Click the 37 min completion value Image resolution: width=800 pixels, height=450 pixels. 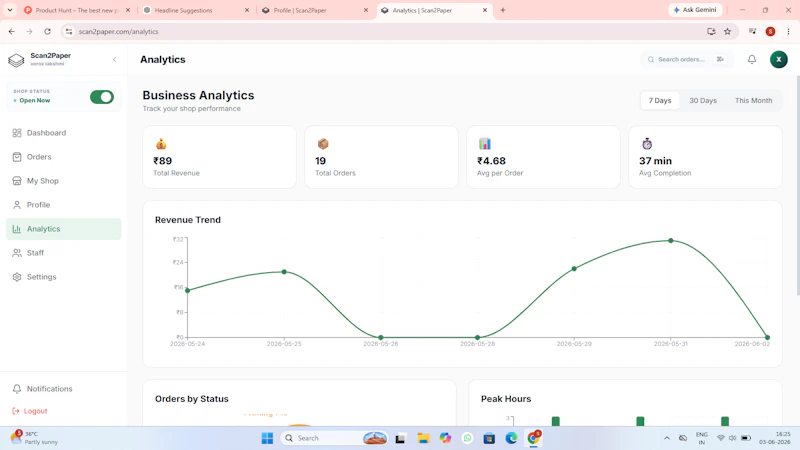point(655,161)
